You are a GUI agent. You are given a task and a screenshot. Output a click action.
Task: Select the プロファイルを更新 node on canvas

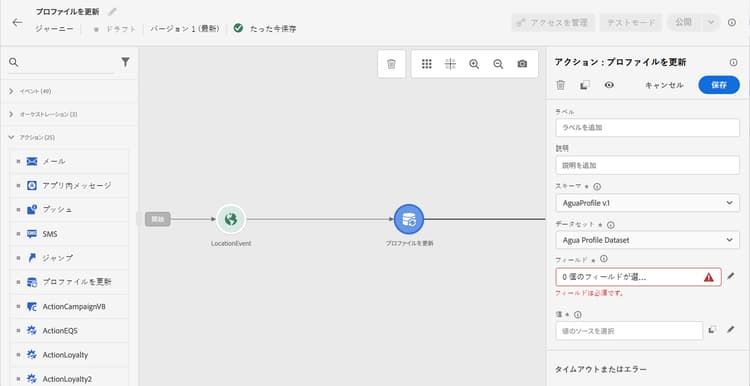point(409,220)
